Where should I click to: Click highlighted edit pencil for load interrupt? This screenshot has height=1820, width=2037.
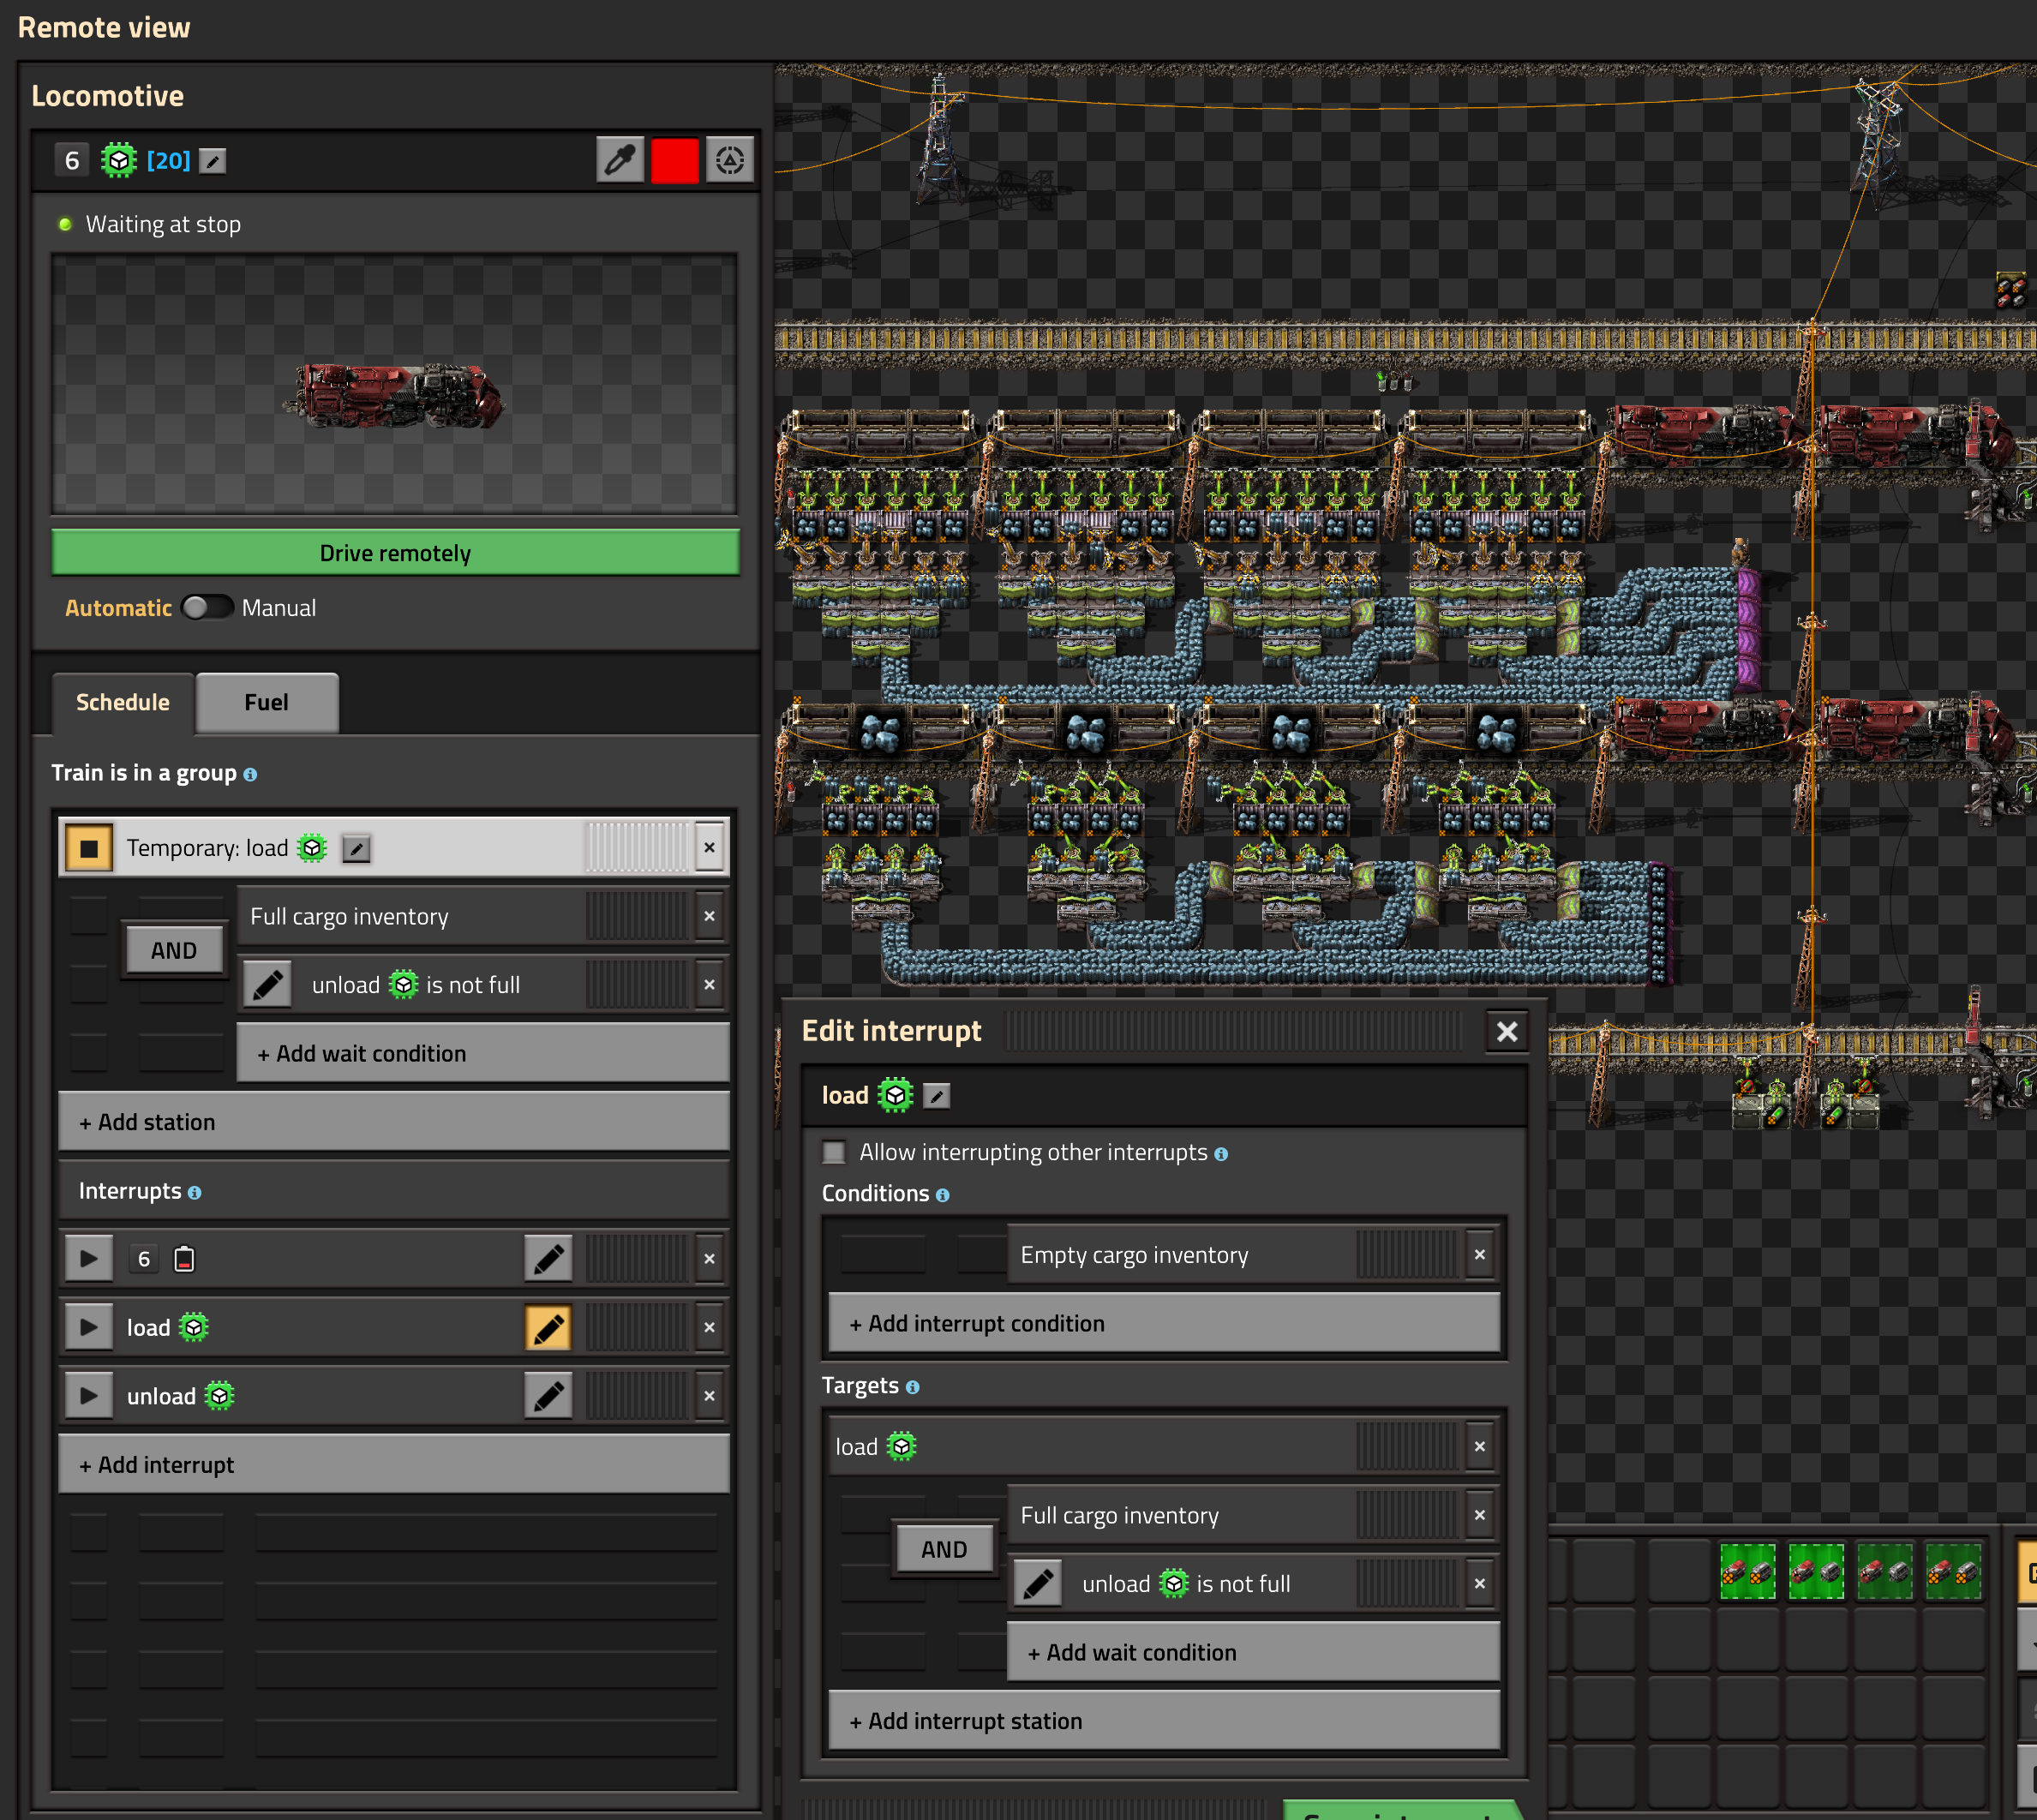[548, 1328]
